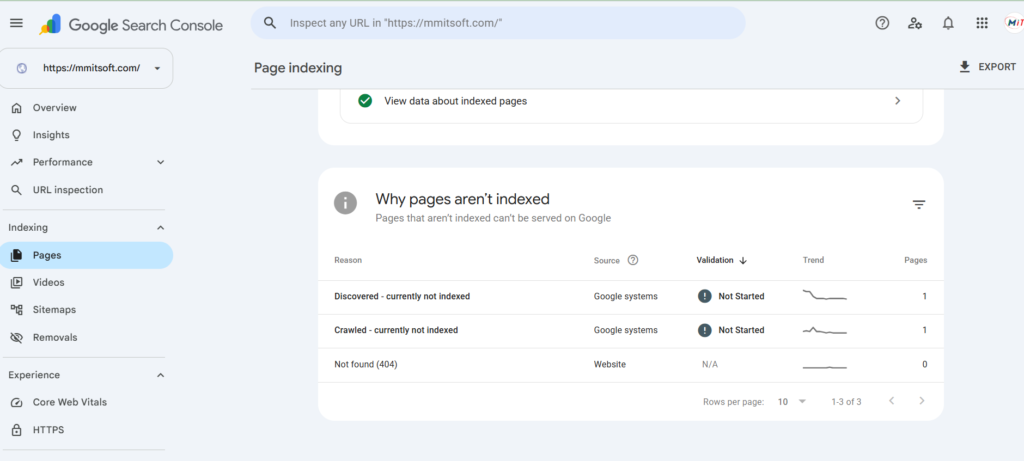This screenshot has height=461, width=1024.
Task: Click the Export download icon
Action: 965,67
